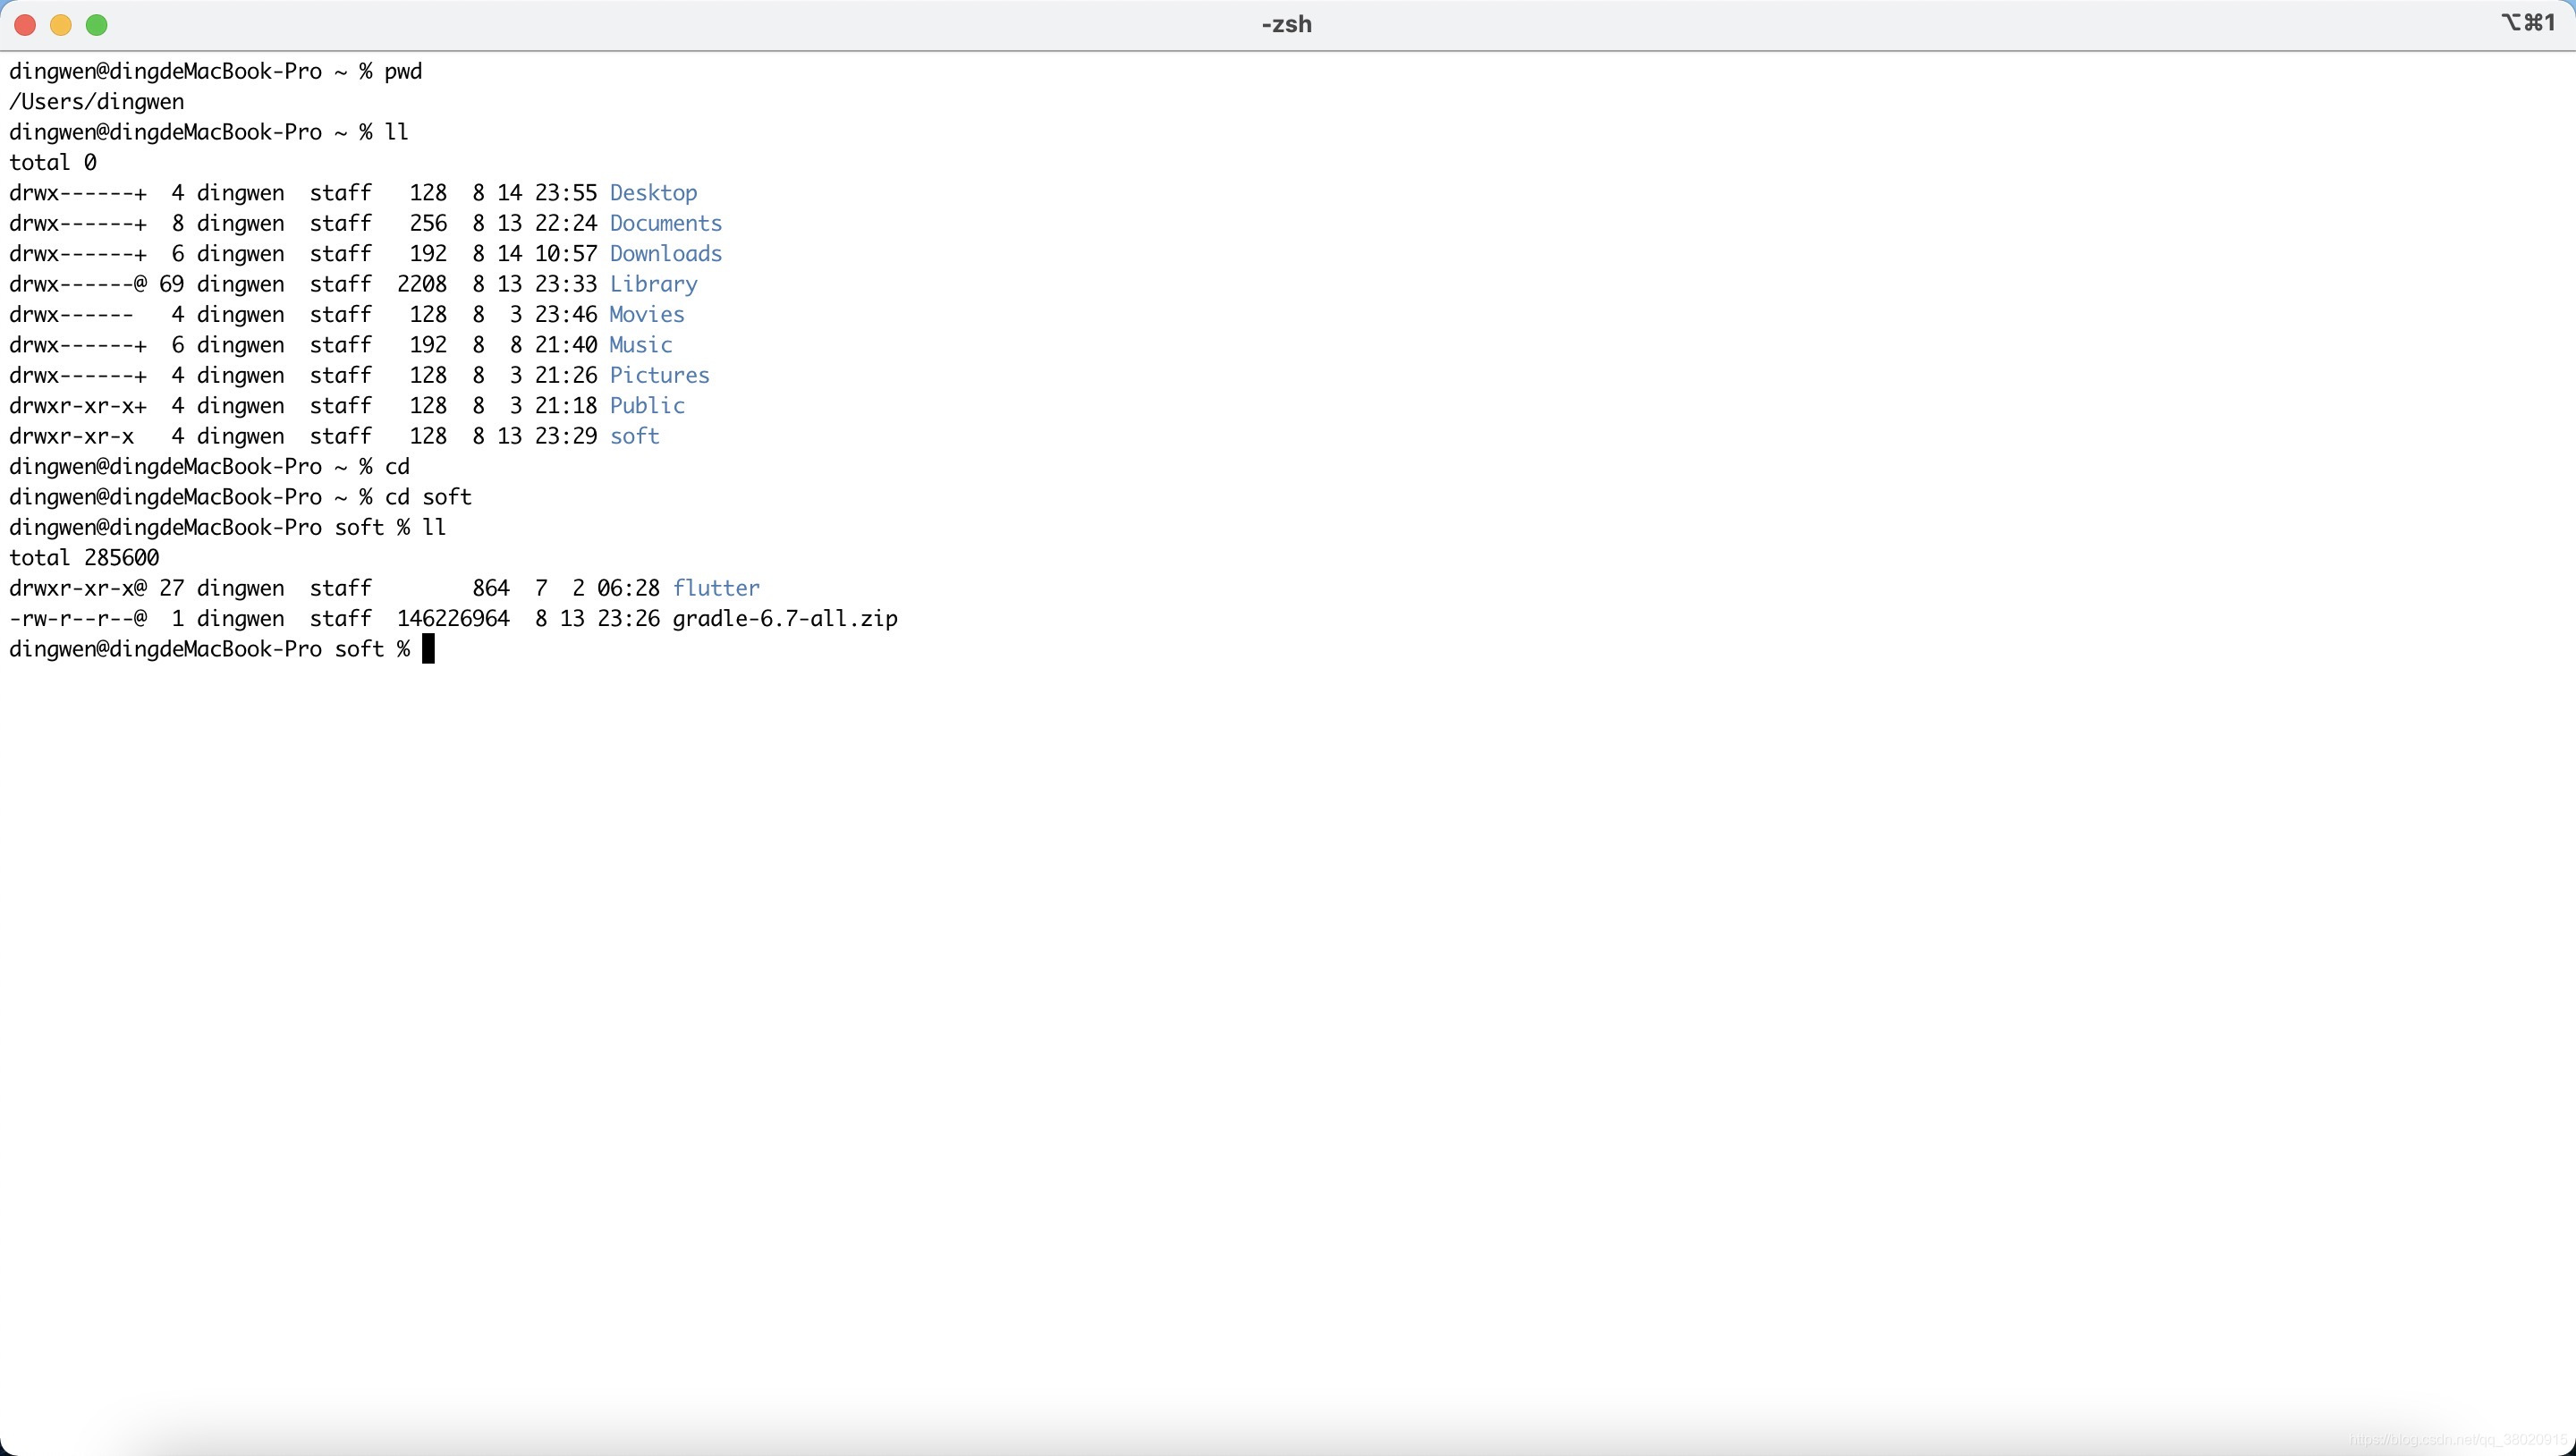Screen dimensions: 2576x1456
Task: Click the 'cd soft' command text
Action: pyautogui.click(x=428, y=497)
